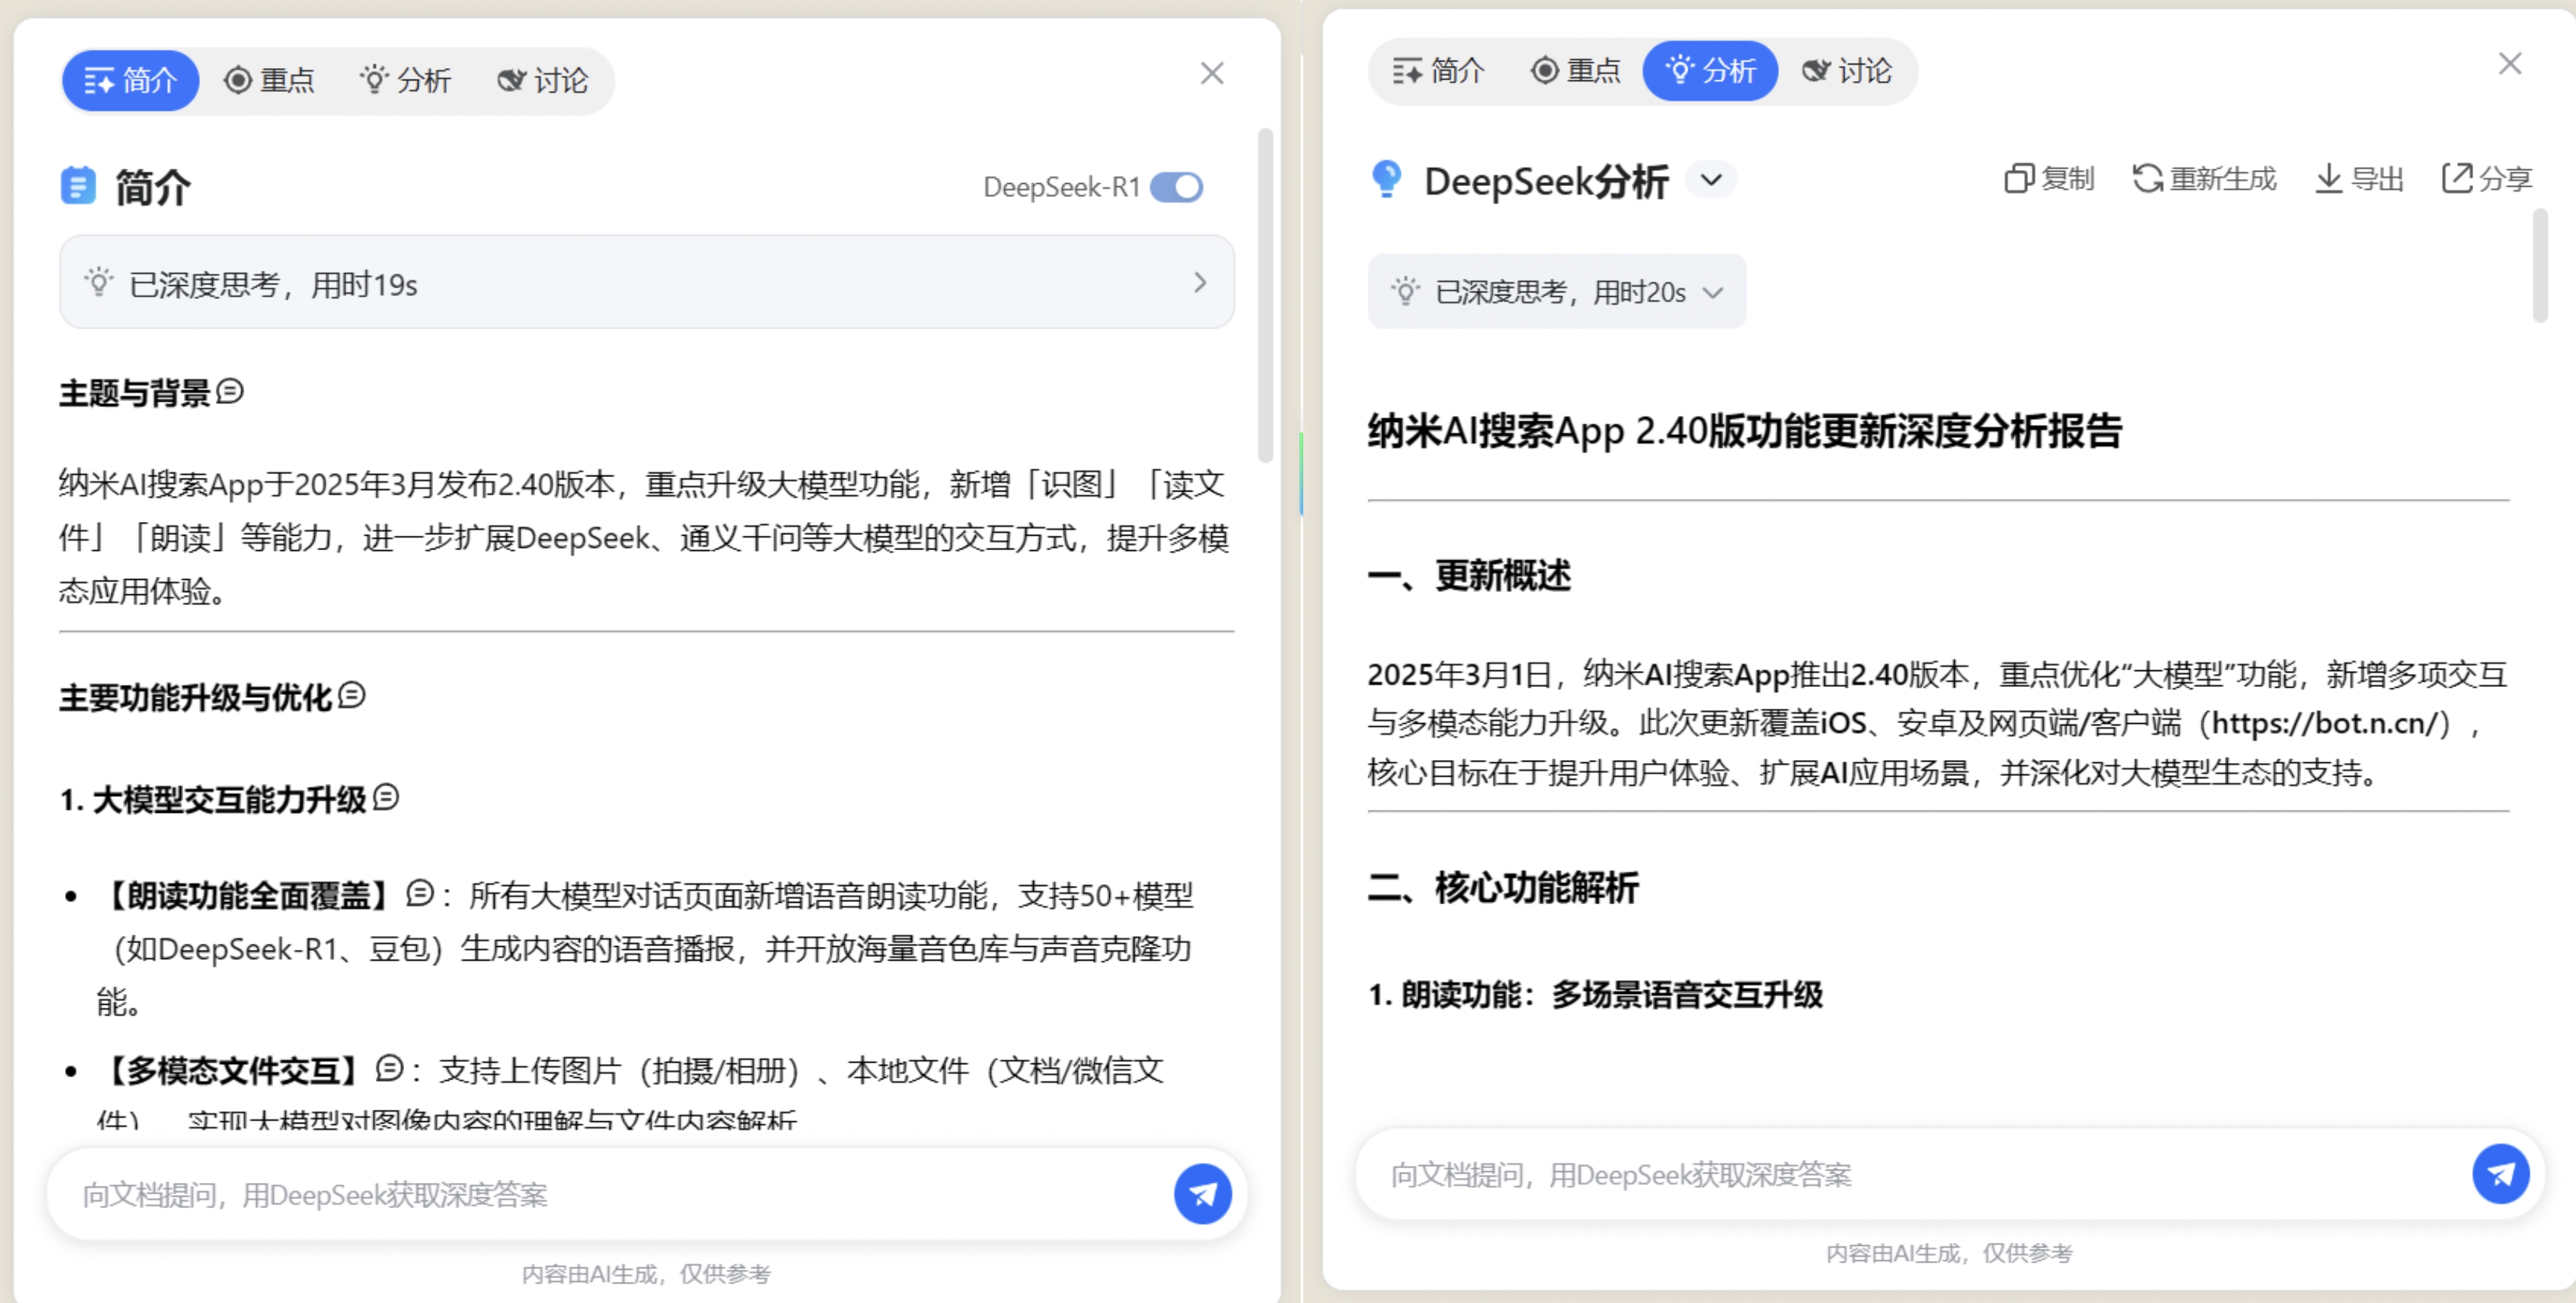Click right panel vertical scrollbar
This screenshot has height=1303, width=2576.
(x=2540, y=265)
